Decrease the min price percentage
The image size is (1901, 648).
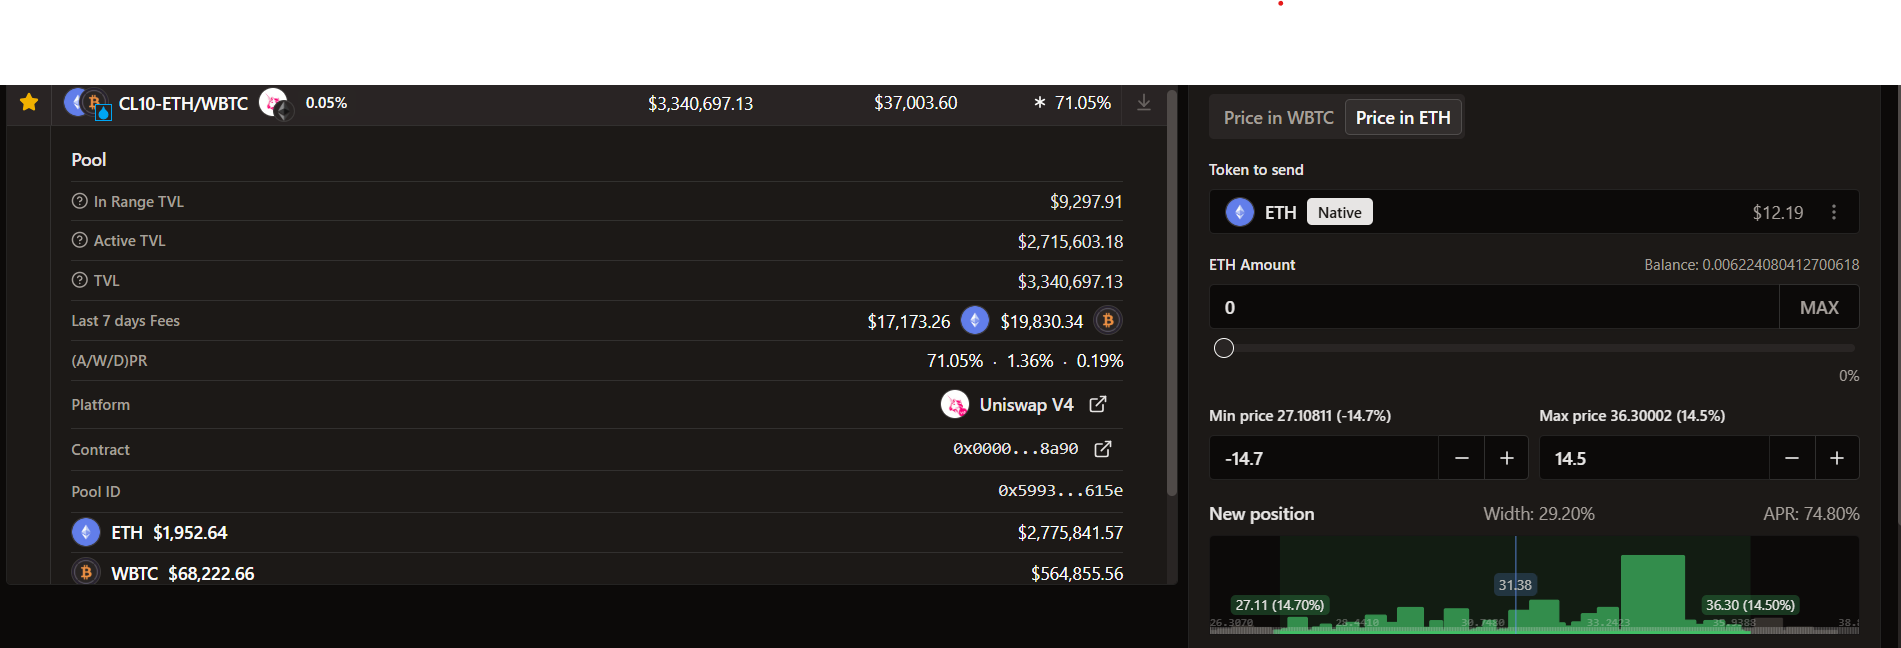1462,458
